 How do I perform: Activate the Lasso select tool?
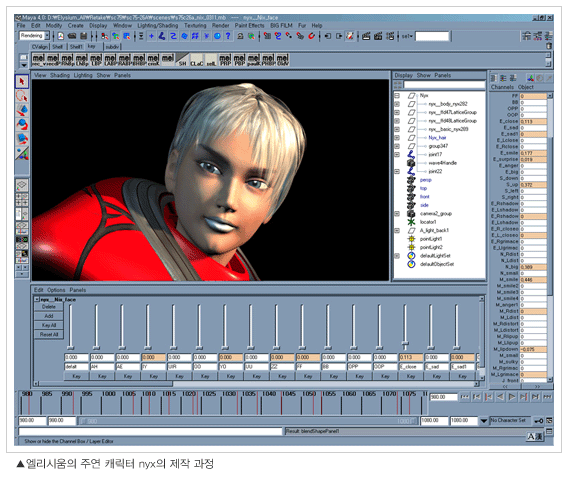click(x=22, y=96)
